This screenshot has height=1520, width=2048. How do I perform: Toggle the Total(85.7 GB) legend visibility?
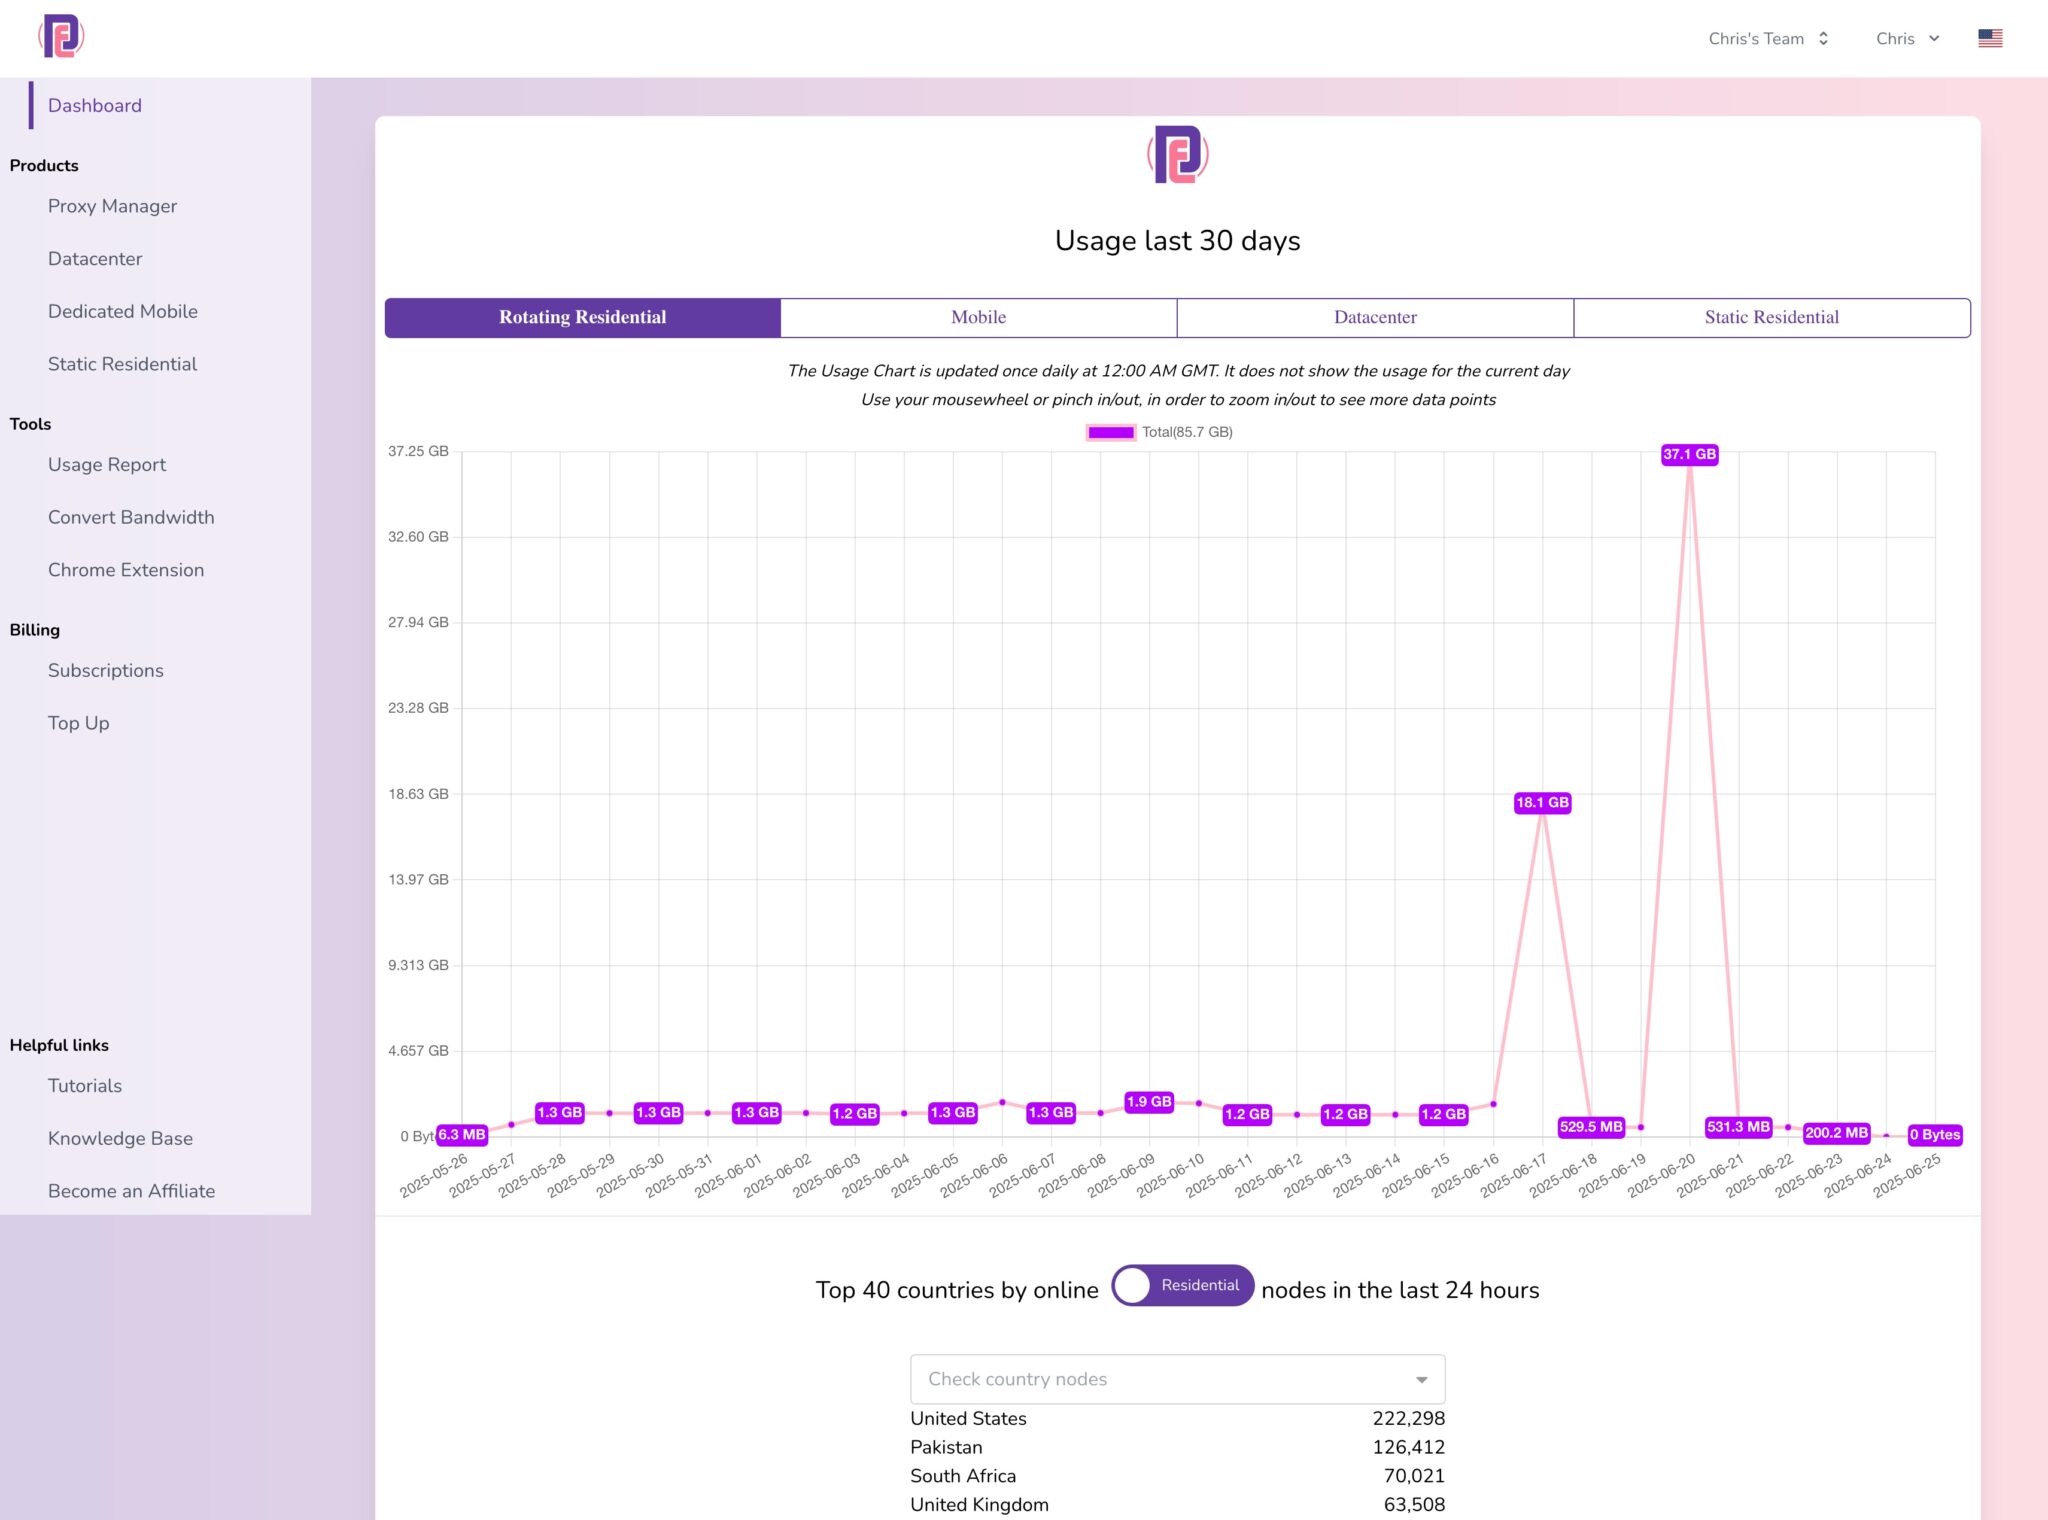click(x=1160, y=432)
